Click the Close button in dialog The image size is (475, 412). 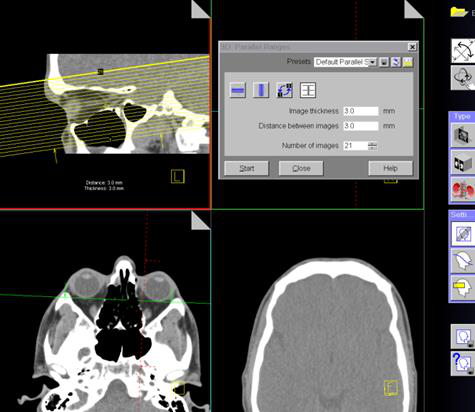(x=301, y=168)
